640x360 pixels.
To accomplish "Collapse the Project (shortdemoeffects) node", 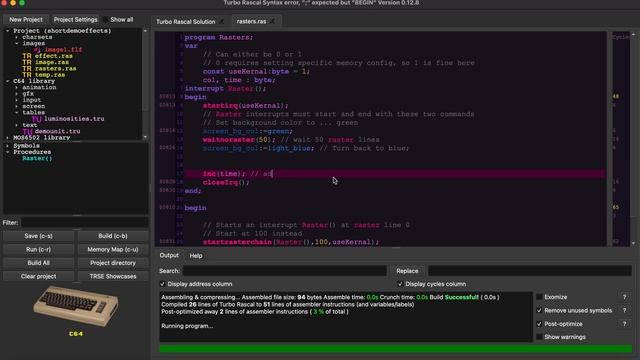I will pos(7,31).
